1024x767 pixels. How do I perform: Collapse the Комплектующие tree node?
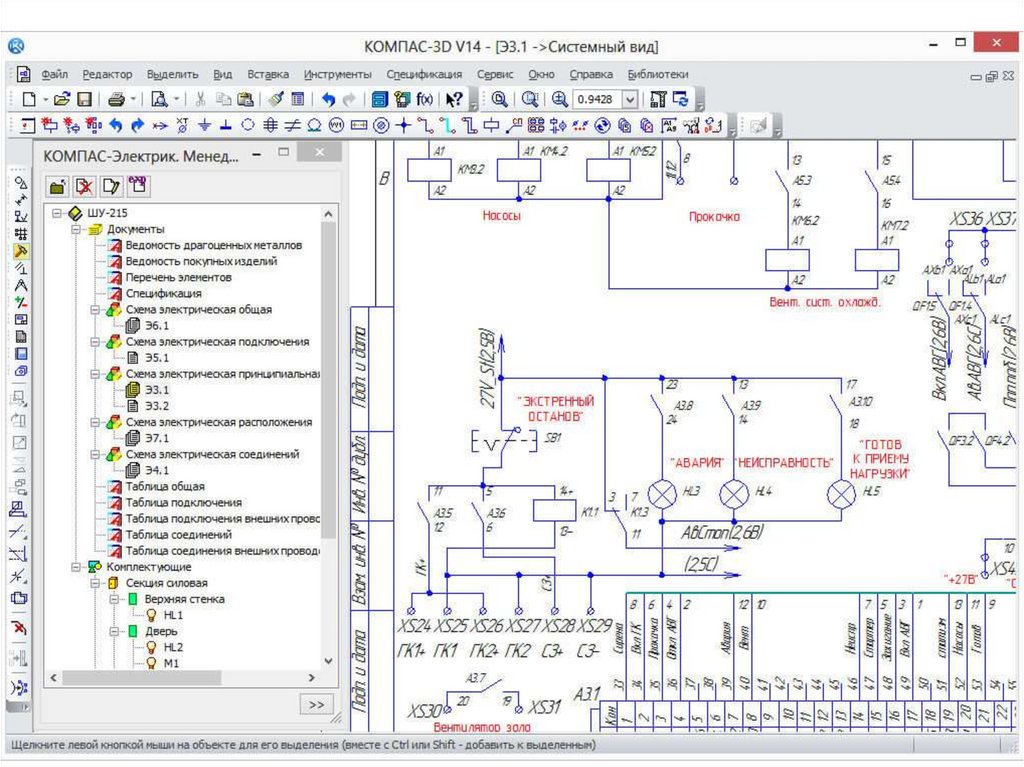[x=76, y=567]
